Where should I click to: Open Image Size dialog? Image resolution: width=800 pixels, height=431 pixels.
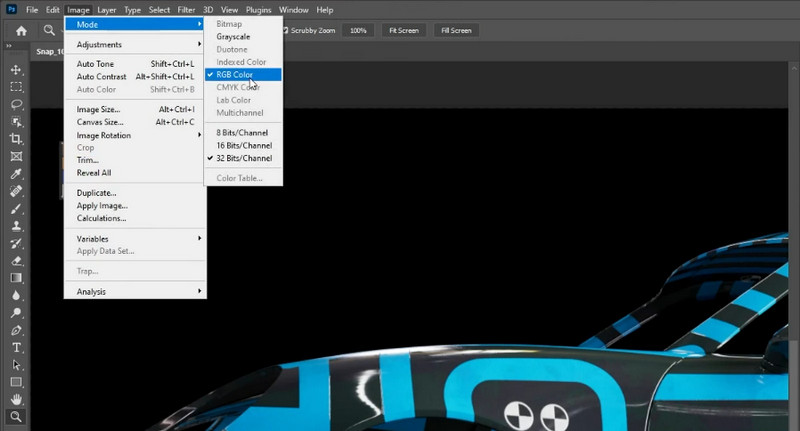coord(135,109)
